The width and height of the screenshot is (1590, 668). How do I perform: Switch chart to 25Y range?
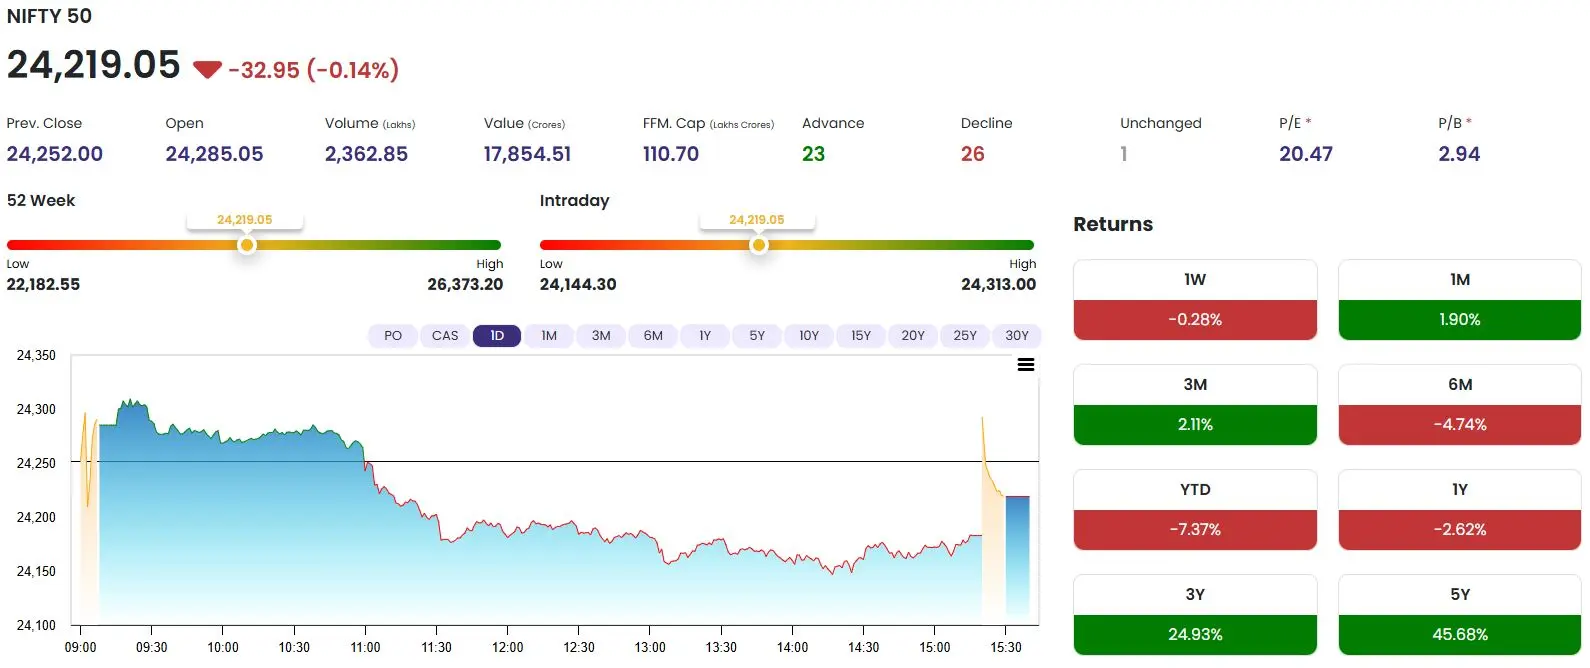pos(965,335)
